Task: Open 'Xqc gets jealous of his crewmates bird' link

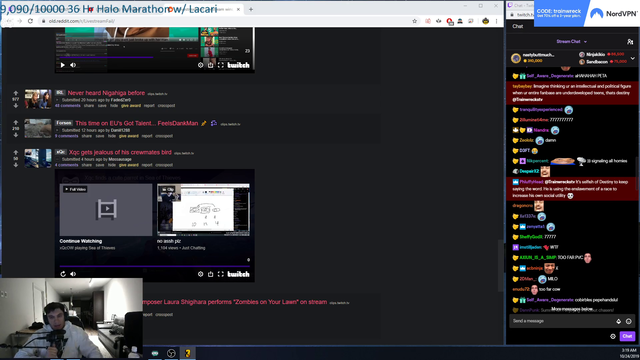Action: point(120,152)
